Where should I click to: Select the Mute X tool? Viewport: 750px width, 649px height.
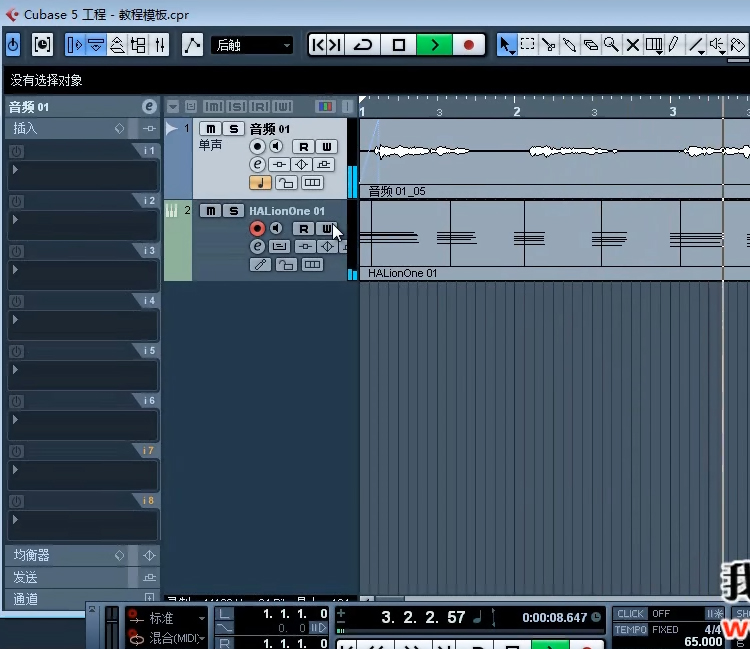pyautogui.click(x=632, y=45)
